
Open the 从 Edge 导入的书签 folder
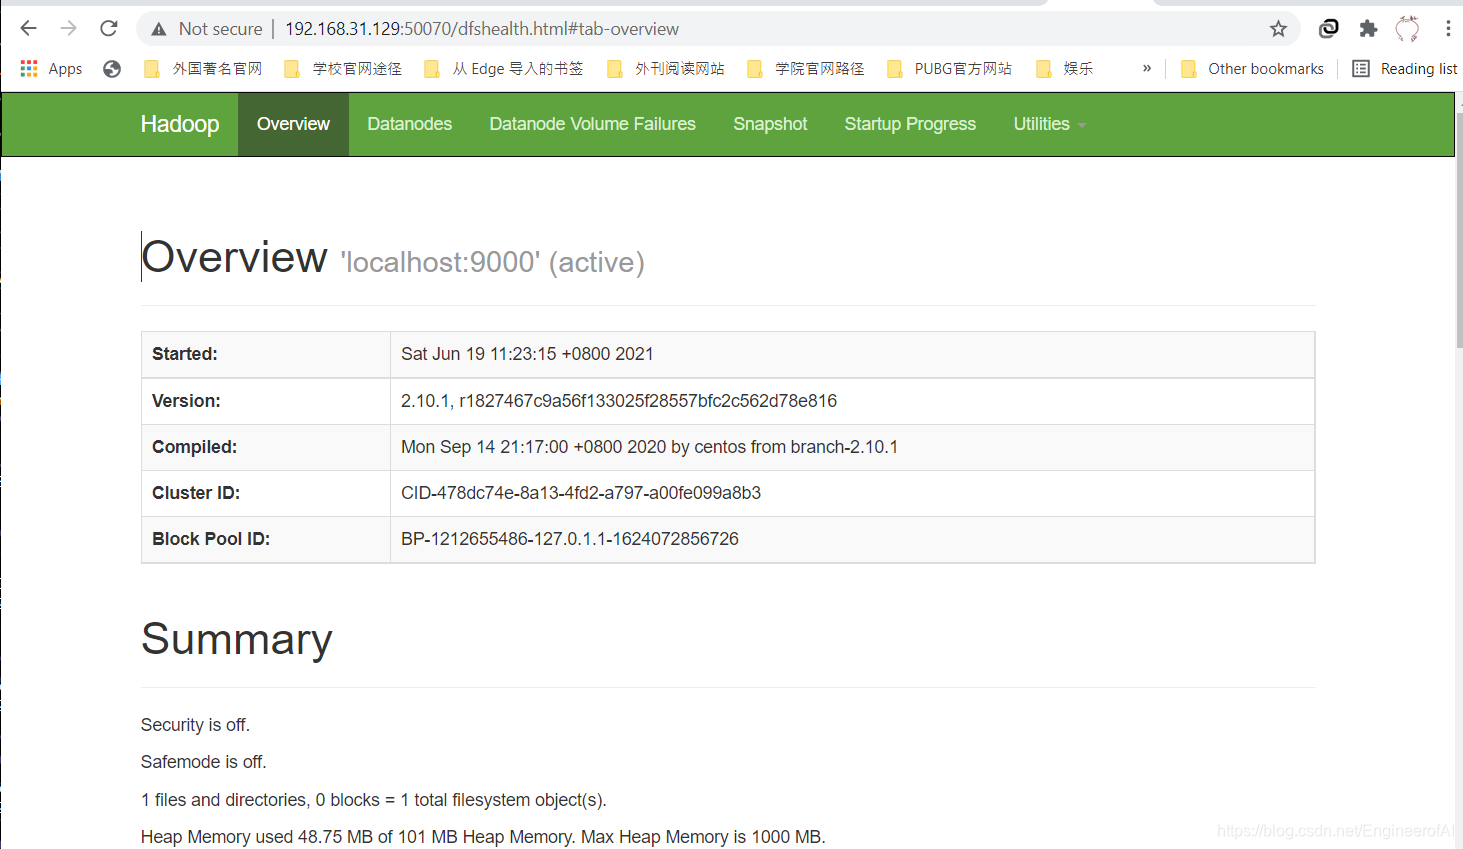(504, 68)
